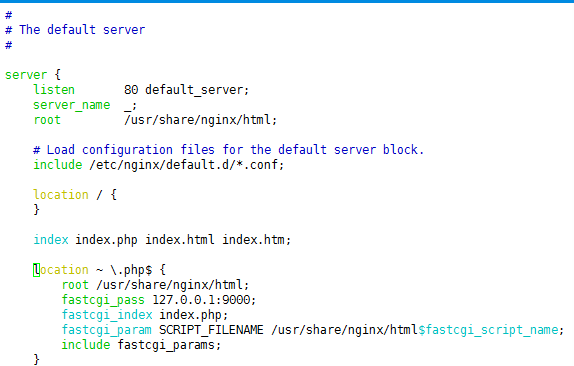The image size is (574, 366).
Task: Click the 'fastcgi_pass' directive
Action: coord(103,300)
